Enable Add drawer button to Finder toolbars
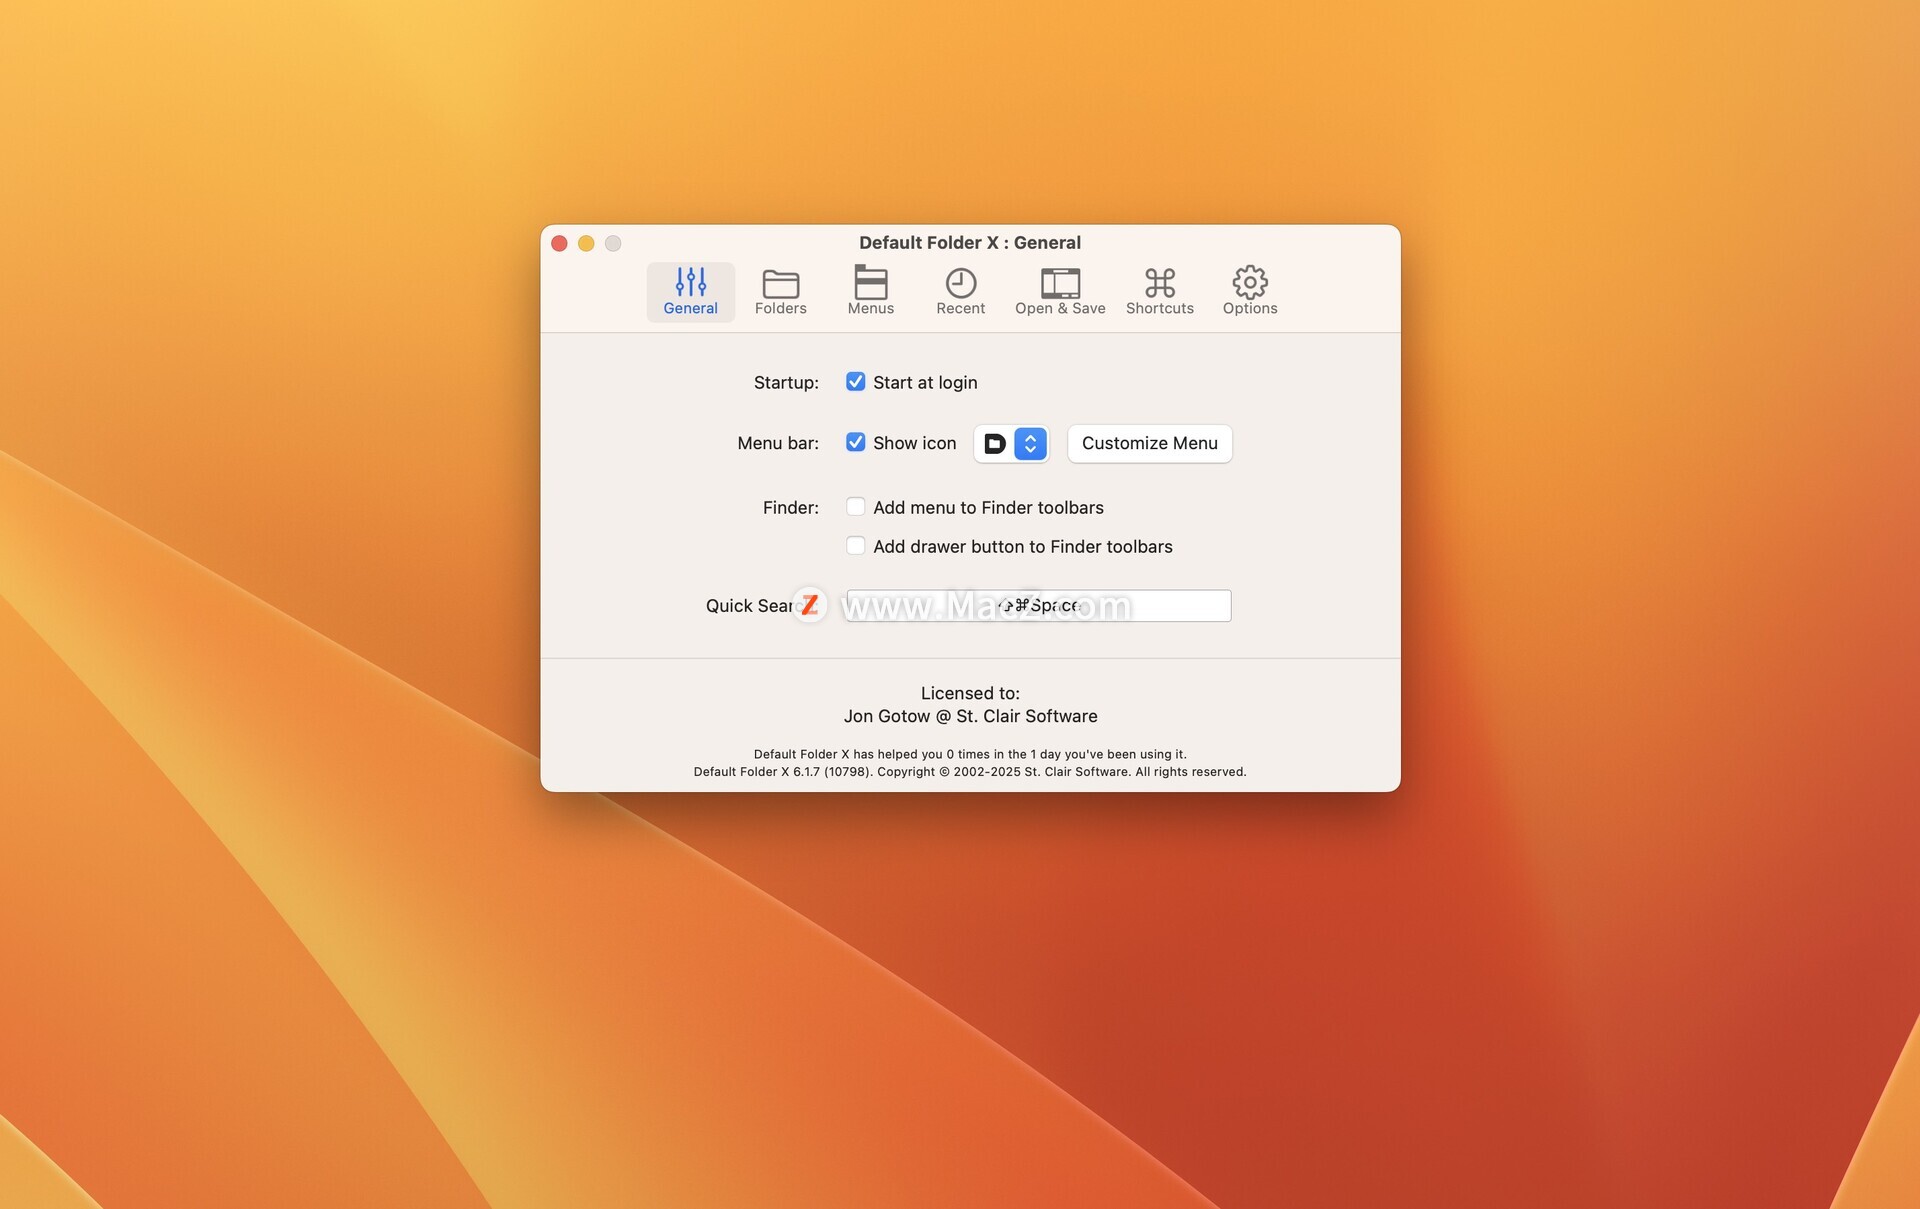Screen dimensions: 1920x1209 (855, 546)
